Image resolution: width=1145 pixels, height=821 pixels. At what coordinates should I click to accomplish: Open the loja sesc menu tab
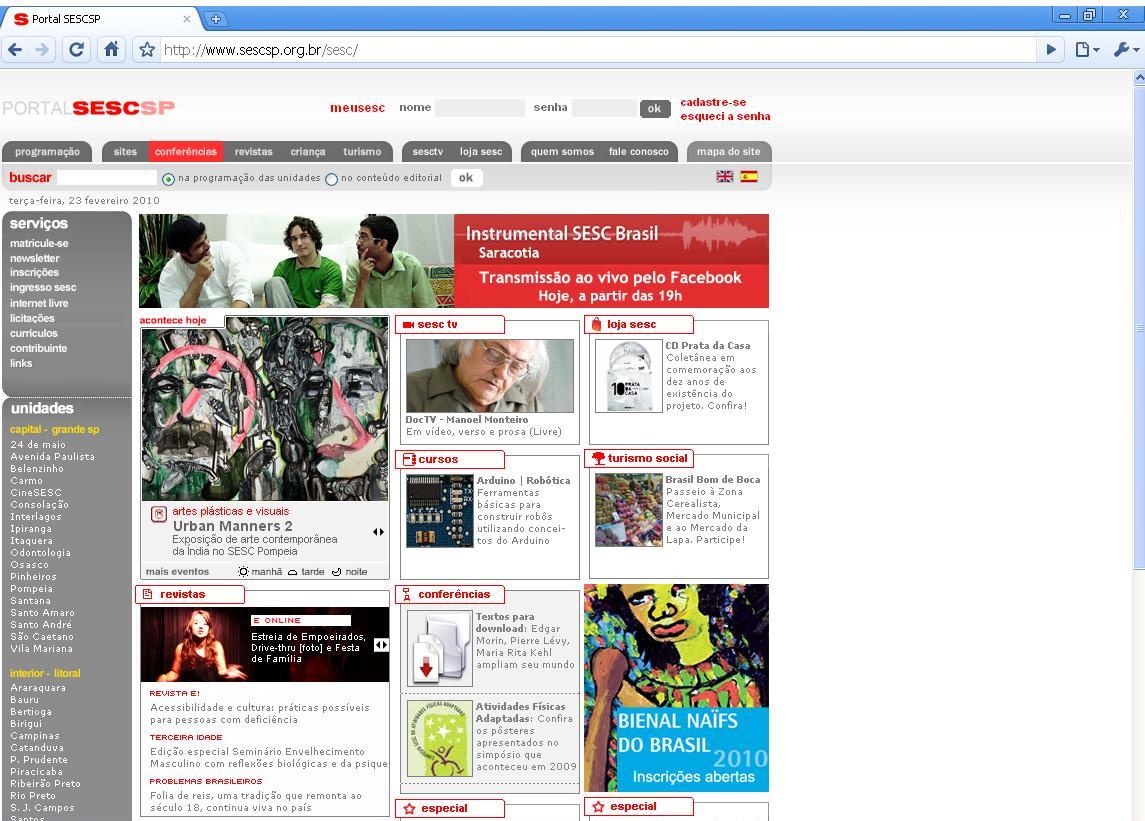click(480, 152)
